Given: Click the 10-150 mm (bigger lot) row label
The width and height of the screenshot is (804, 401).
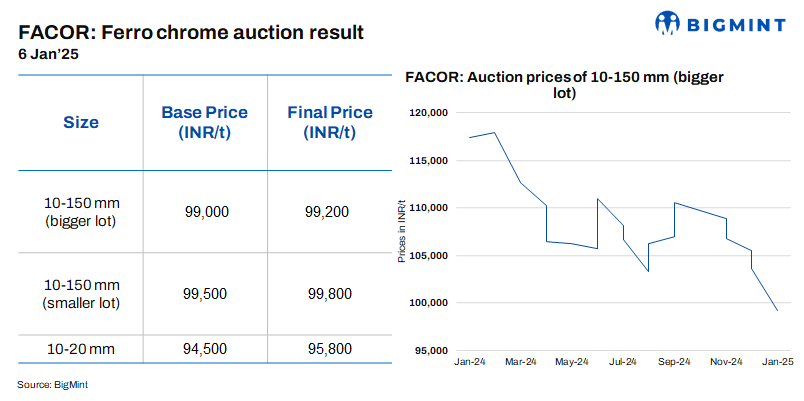Looking at the screenshot, I should point(81,211).
